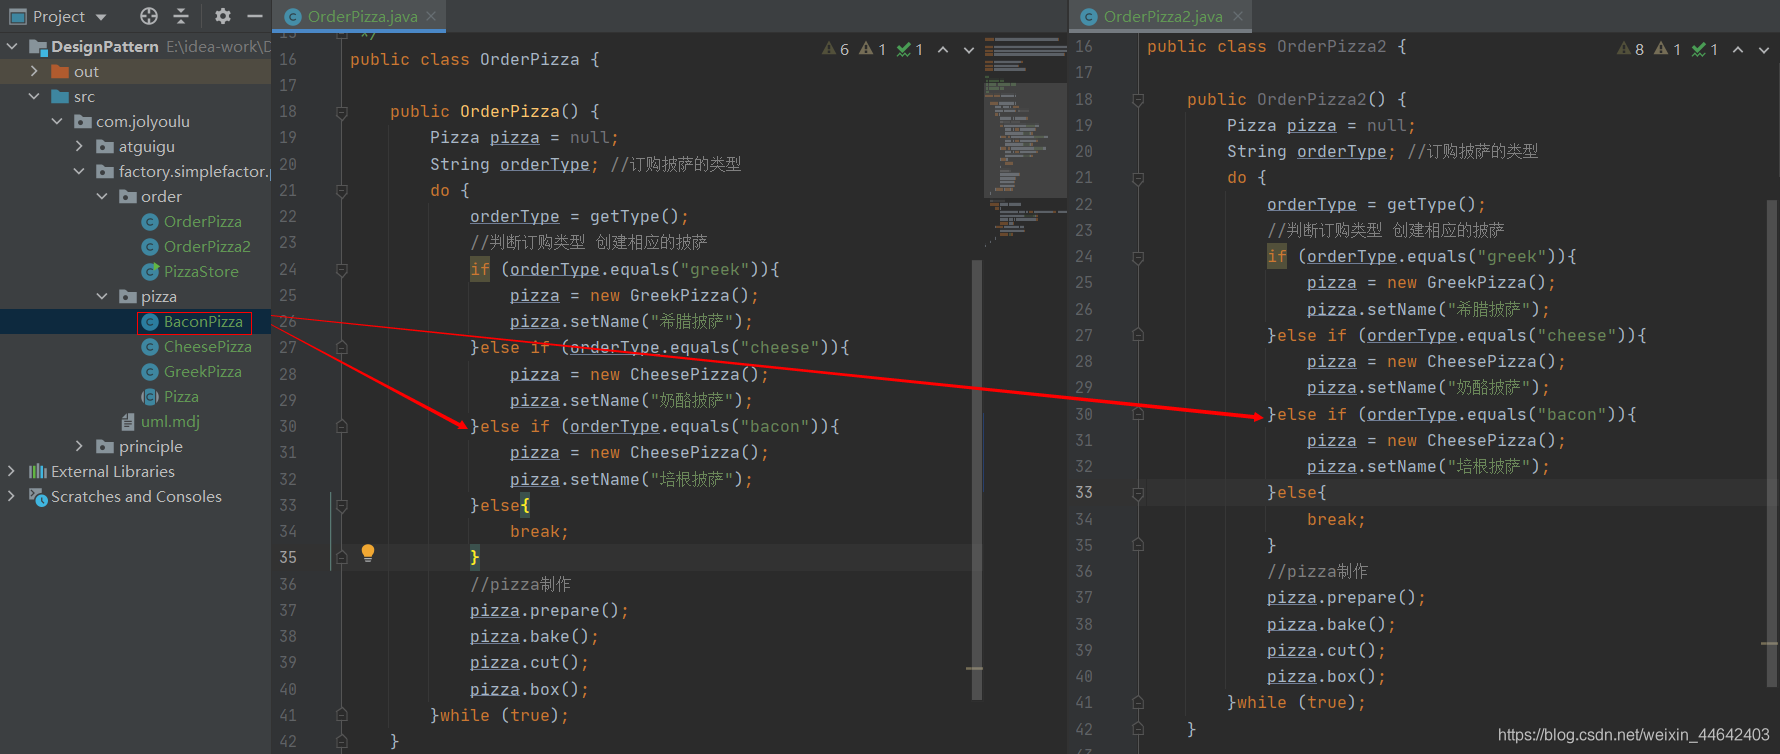Click warnings count 6 in left editor

[836, 49]
